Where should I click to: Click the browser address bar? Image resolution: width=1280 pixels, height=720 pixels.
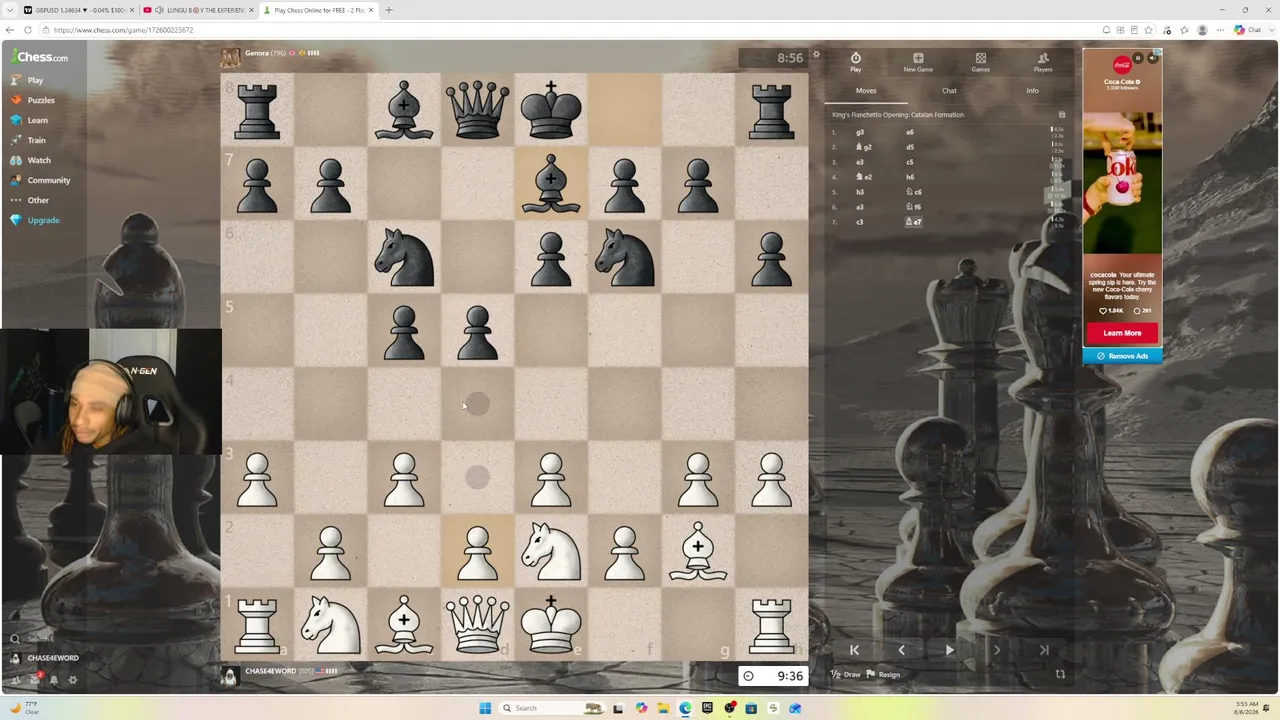pyautogui.click(x=570, y=30)
